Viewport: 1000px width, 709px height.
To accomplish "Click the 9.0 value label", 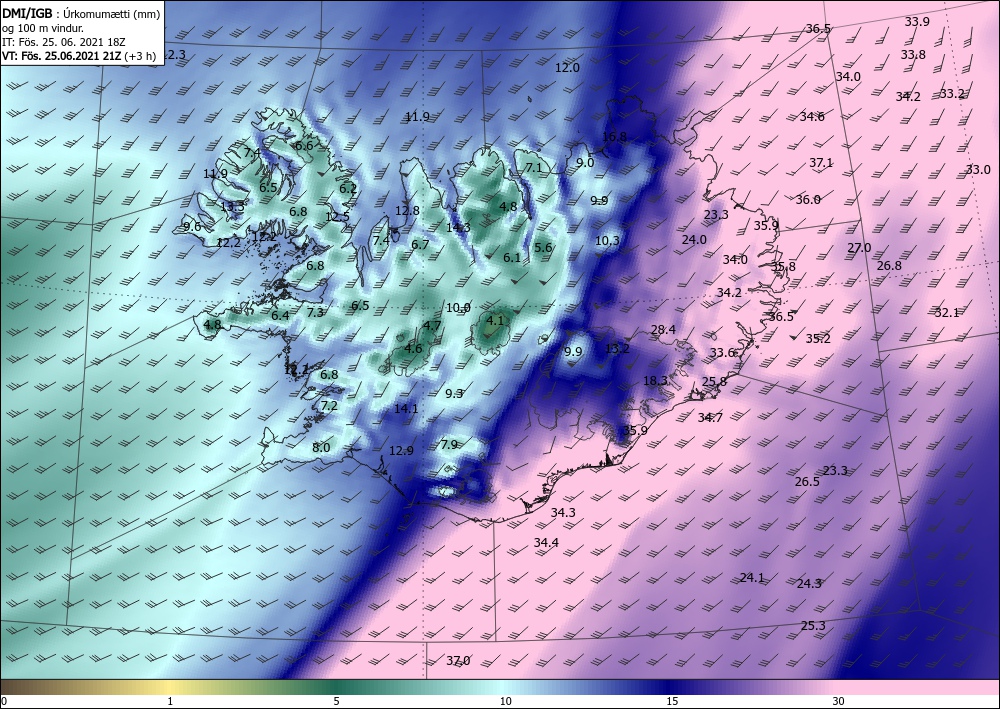I will [585, 163].
